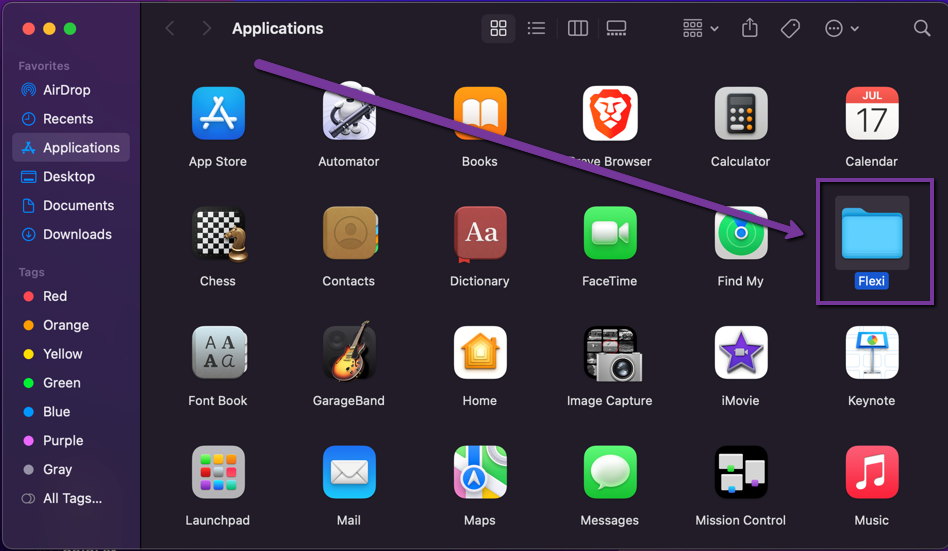Screen dimensions: 948x551
Task: Click the Share button in toolbar
Action: click(x=750, y=29)
